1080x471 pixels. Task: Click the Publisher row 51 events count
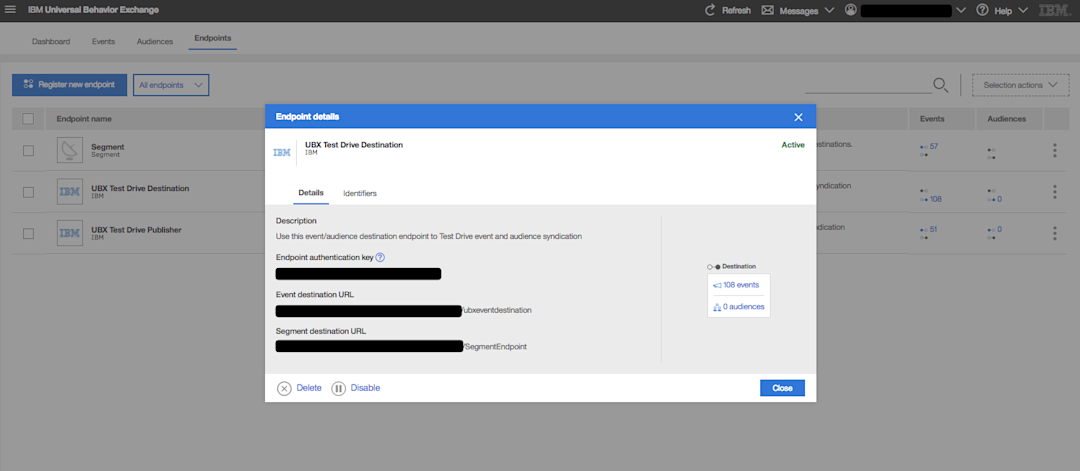click(x=934, y=229)
